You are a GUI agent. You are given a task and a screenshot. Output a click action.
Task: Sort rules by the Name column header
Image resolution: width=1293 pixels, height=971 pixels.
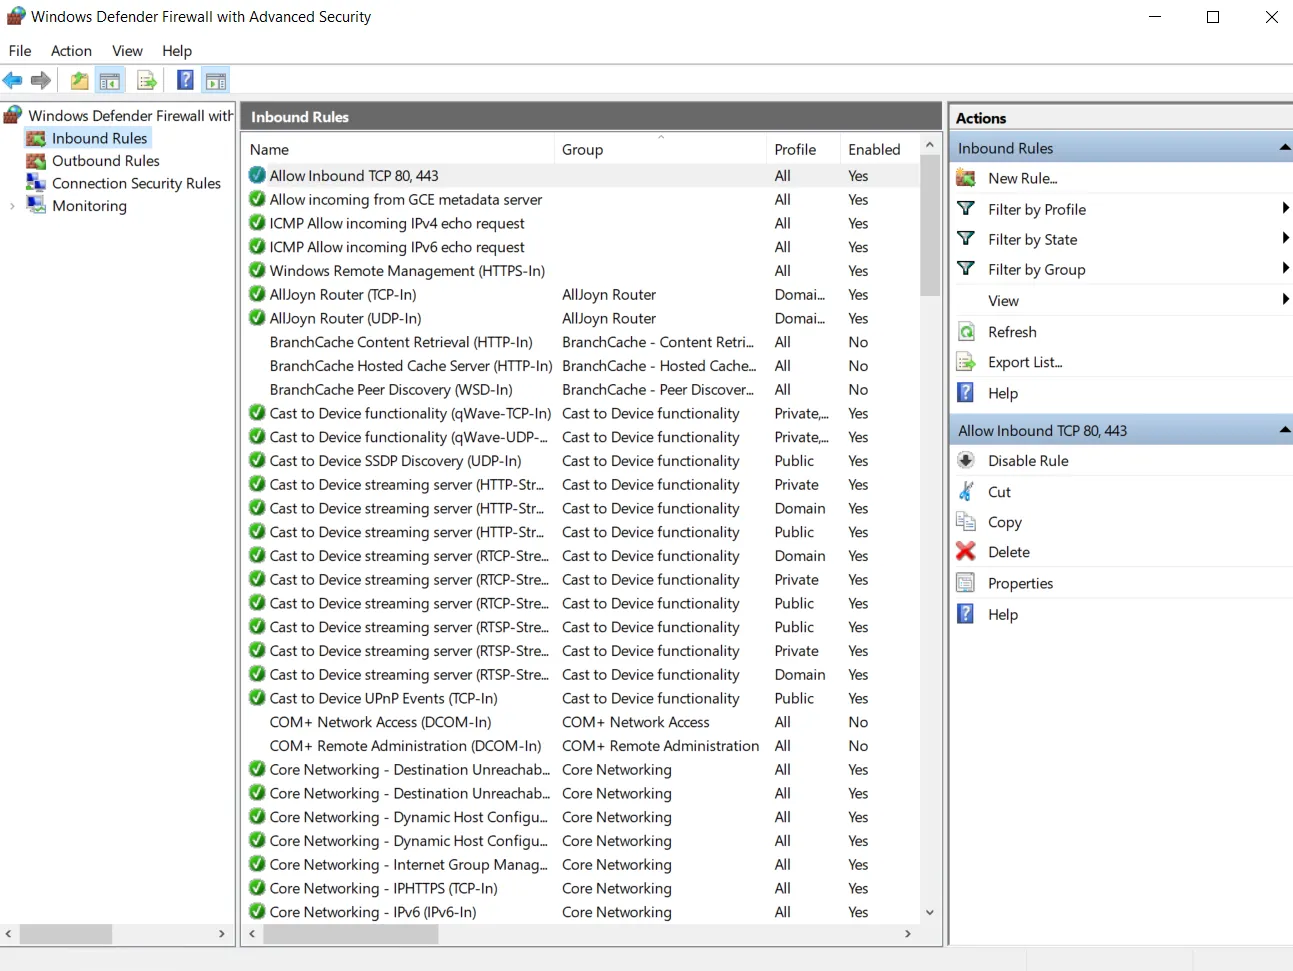[x=270, y=149]
